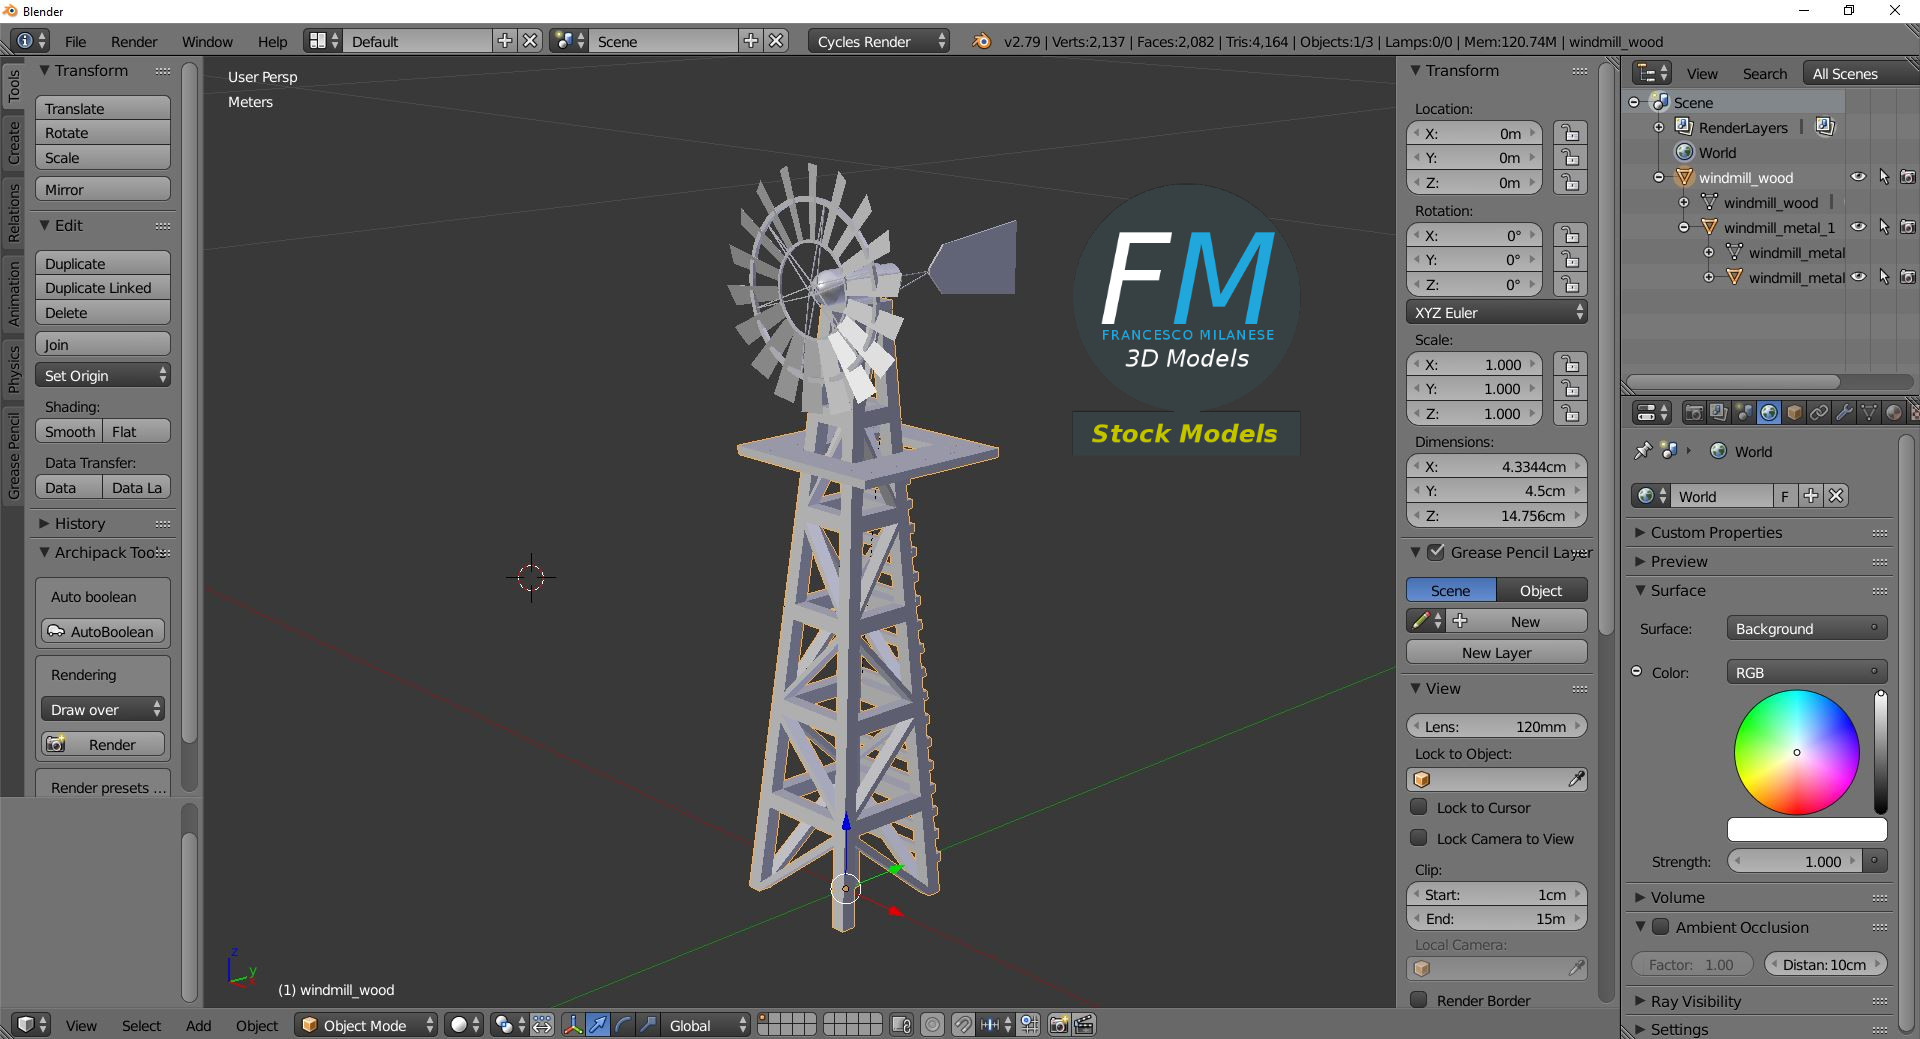Collapse the Scene tree in outliner

[x=1634, y=102]
